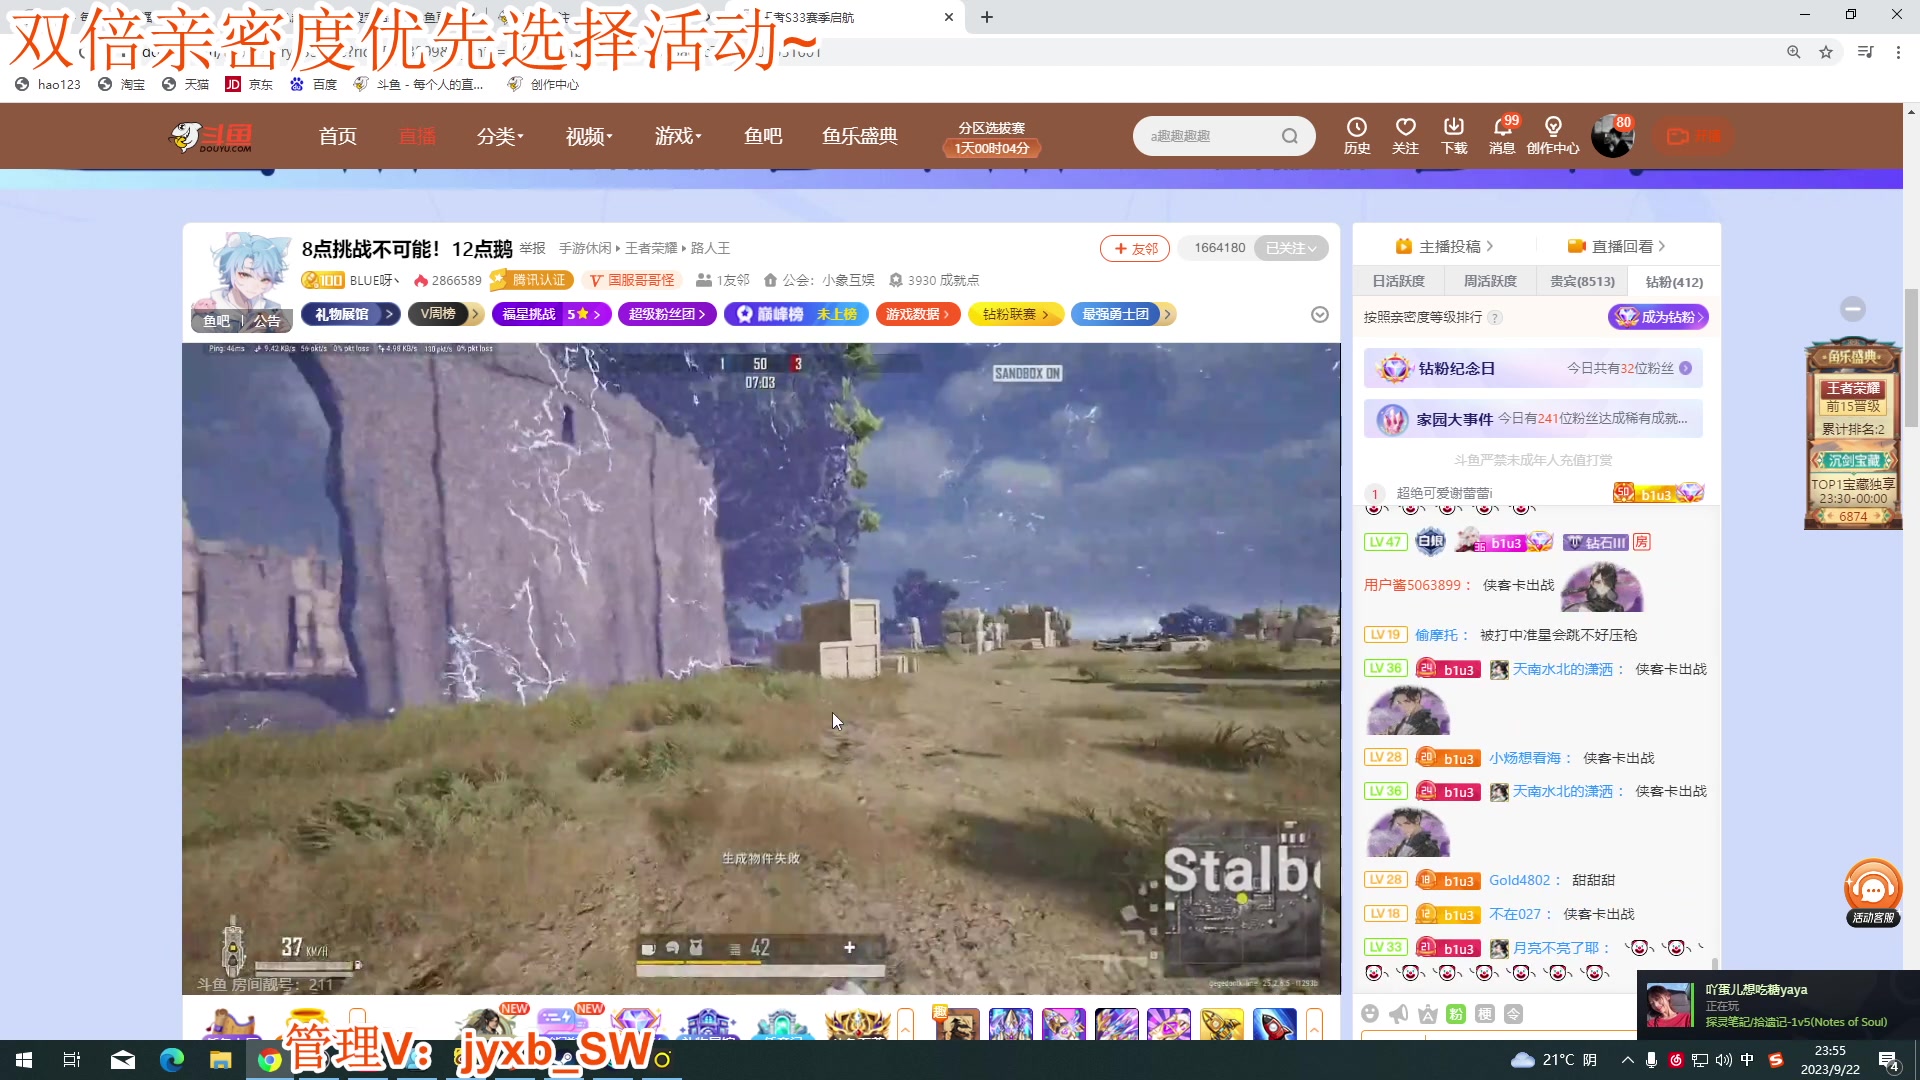Click the 成为钻粉 button
This screenshot has height=1080, width=1920.
[x=1658, y=317]
